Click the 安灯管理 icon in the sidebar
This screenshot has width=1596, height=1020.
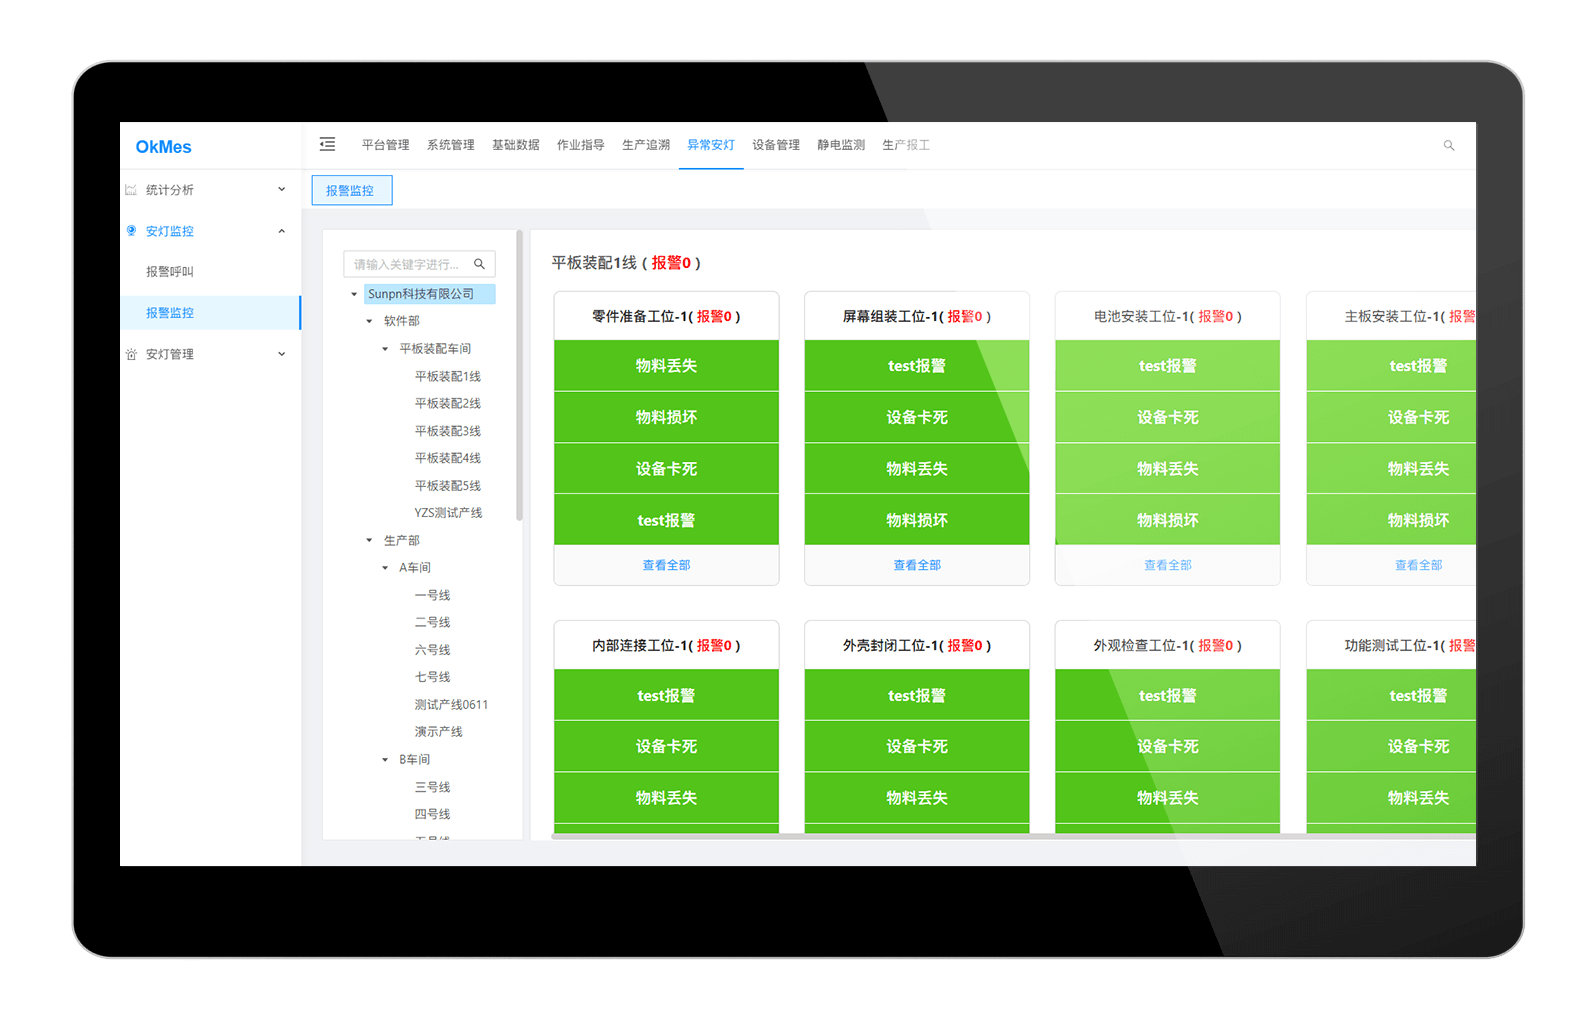131,354
